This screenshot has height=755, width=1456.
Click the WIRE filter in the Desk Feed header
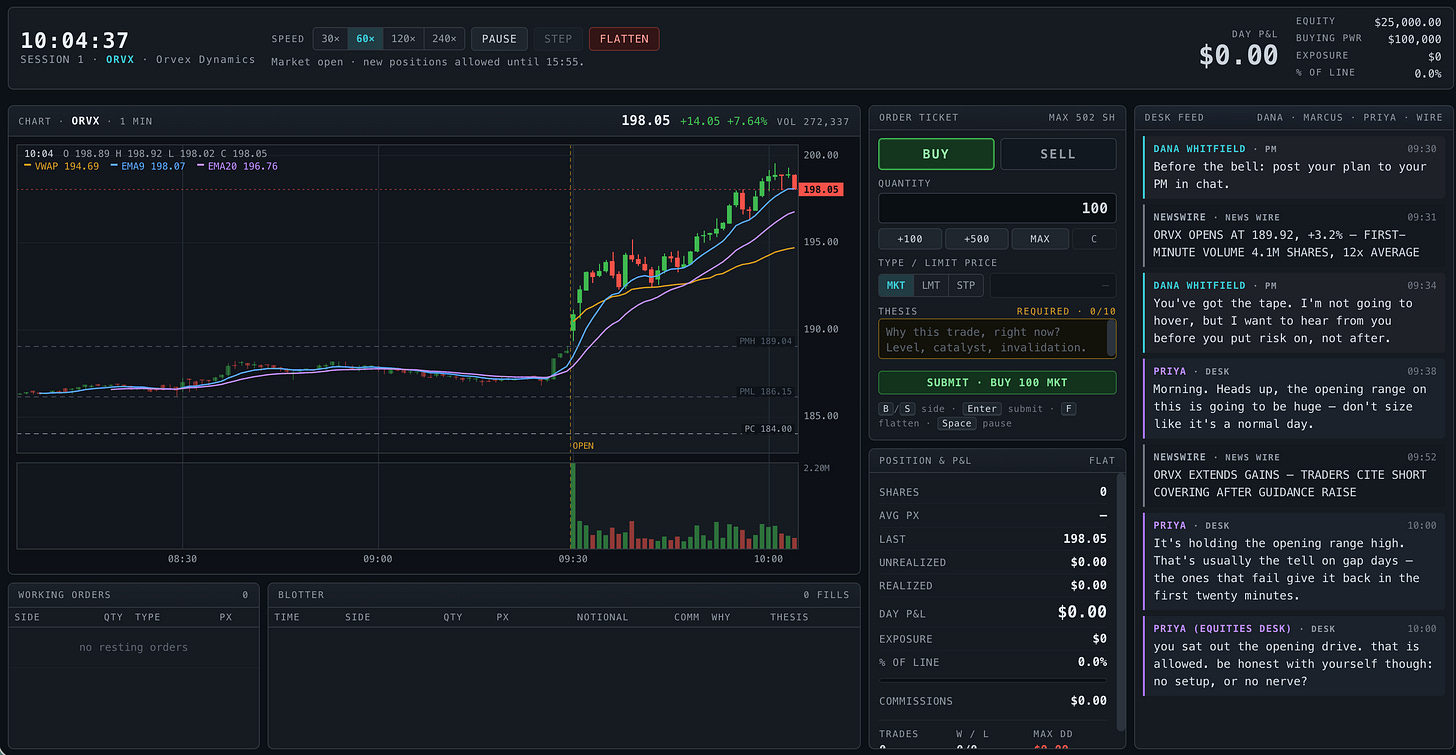[1429, 117]
